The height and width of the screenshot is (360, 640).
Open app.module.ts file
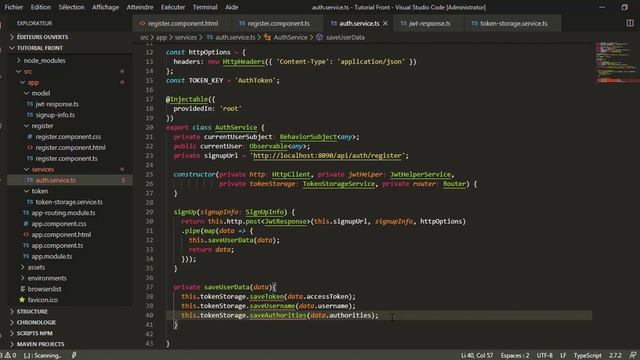click(x=51, y=256)
